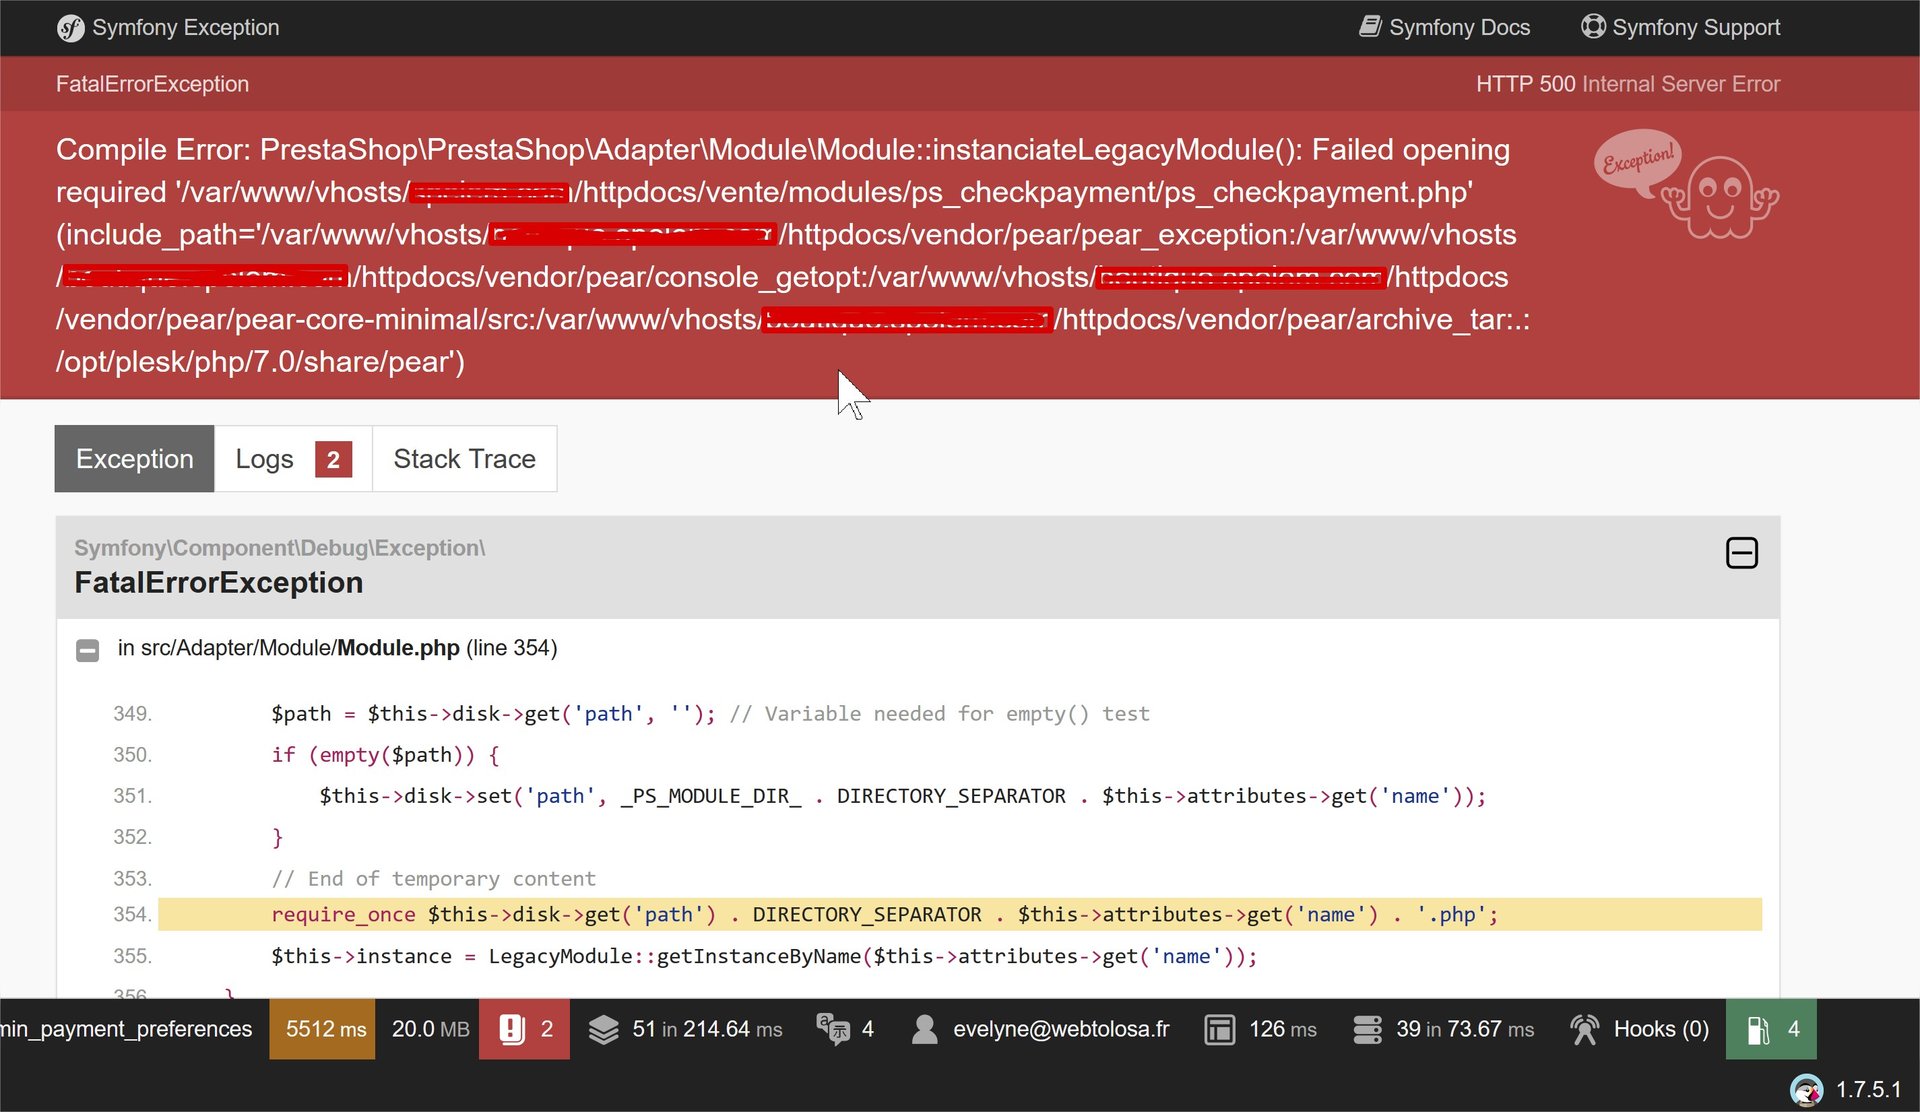1920x1112 pixels.
Task: Click the 5512 ms request time panel
Action: click(325, 1029)
